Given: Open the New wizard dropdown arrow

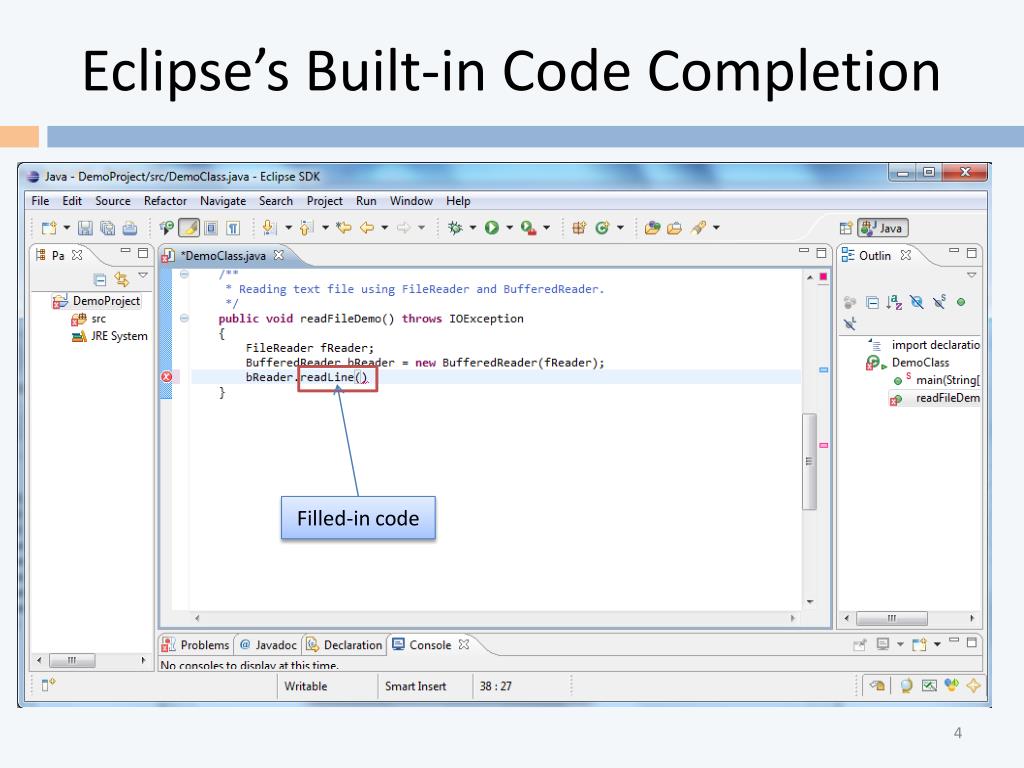Looking at the screenshot, I should click(67, 228).
